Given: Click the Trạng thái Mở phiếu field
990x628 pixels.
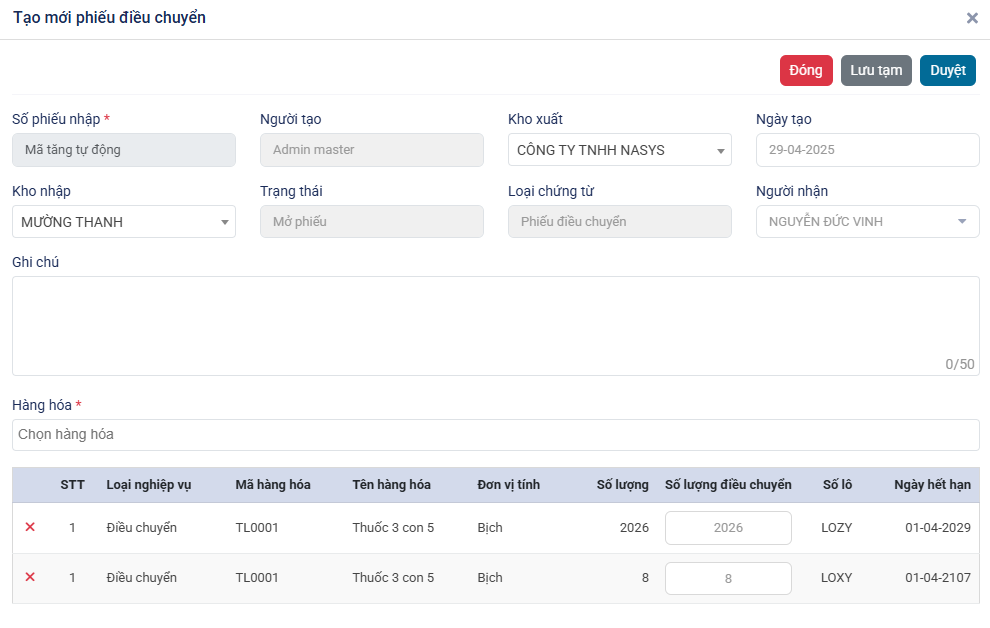Looking at the screenshot, I should (372, 222).
